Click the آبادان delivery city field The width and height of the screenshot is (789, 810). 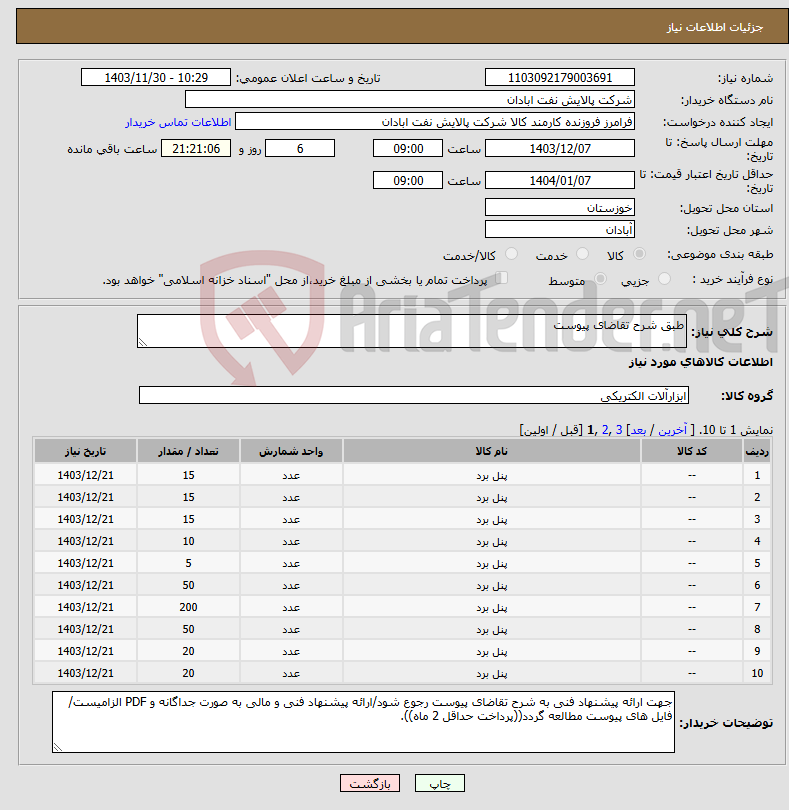pyautogui.click(x=560, y=229)
